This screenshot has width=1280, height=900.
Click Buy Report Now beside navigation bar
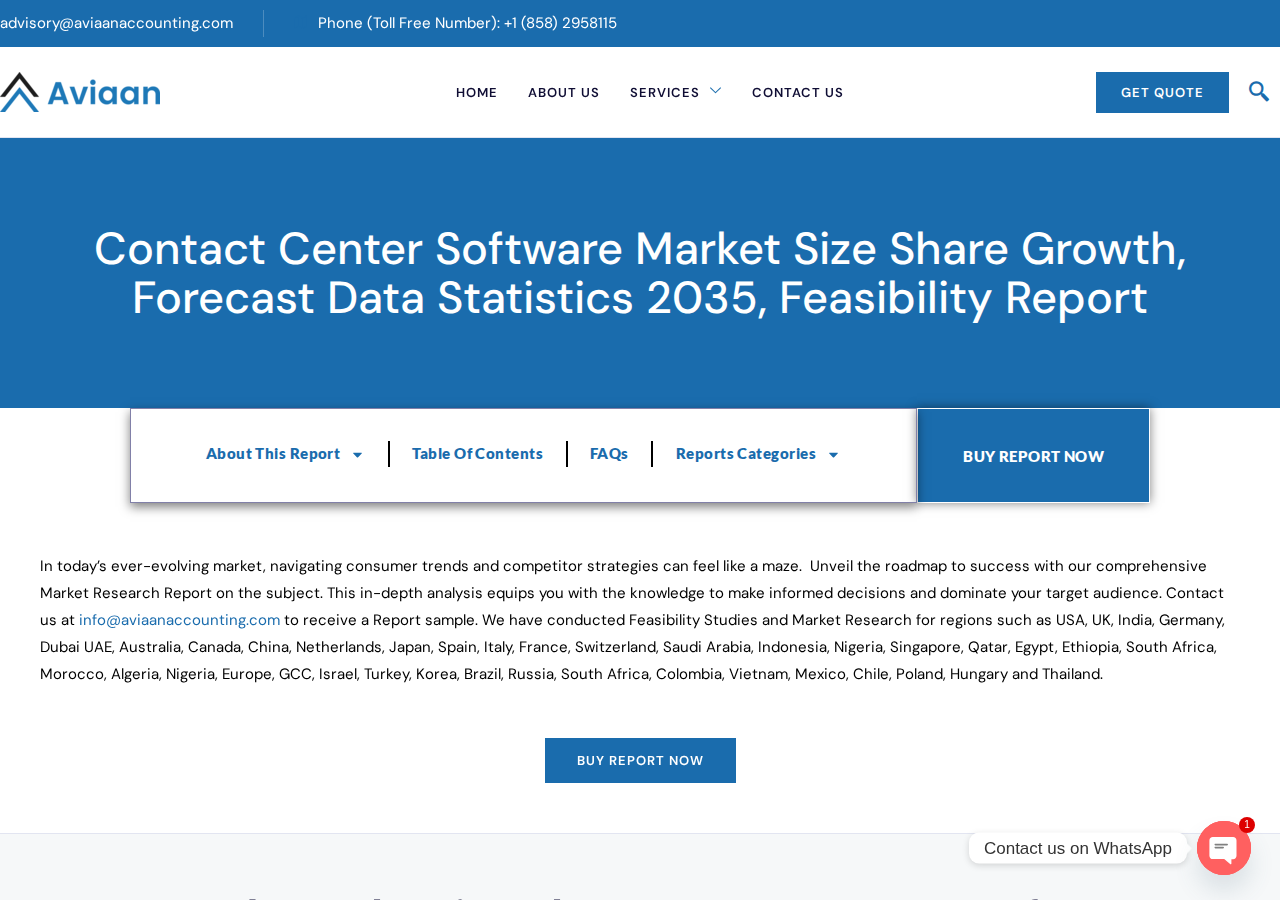[1033, 456]
